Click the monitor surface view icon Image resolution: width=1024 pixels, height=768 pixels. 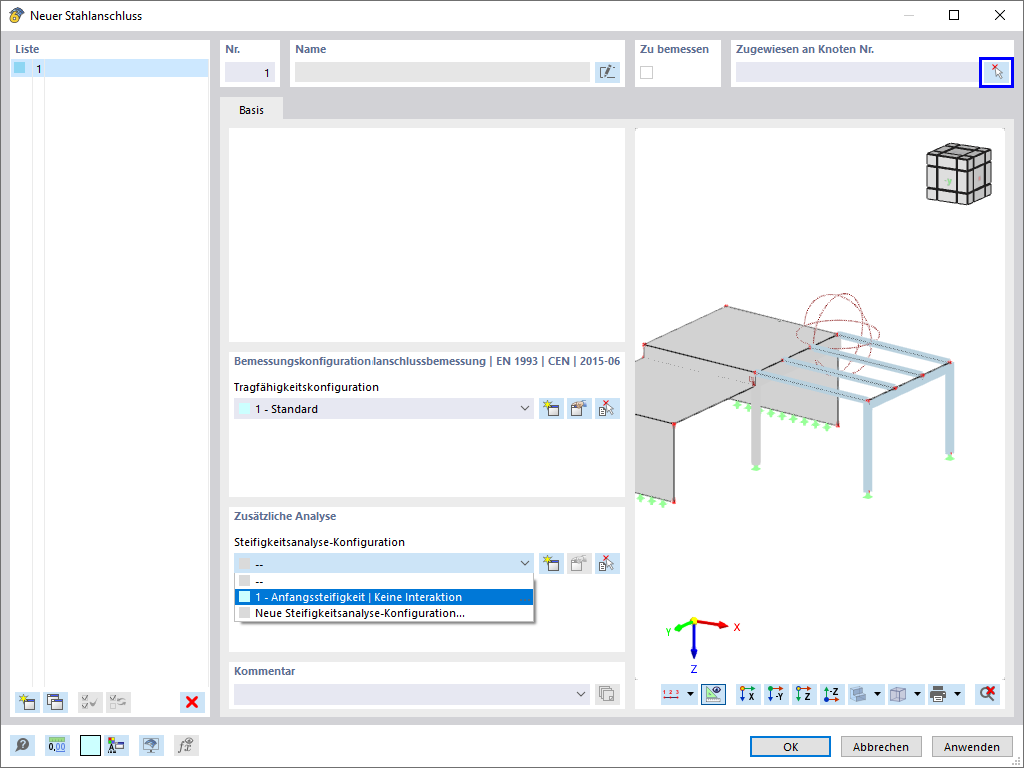(152, 745)
